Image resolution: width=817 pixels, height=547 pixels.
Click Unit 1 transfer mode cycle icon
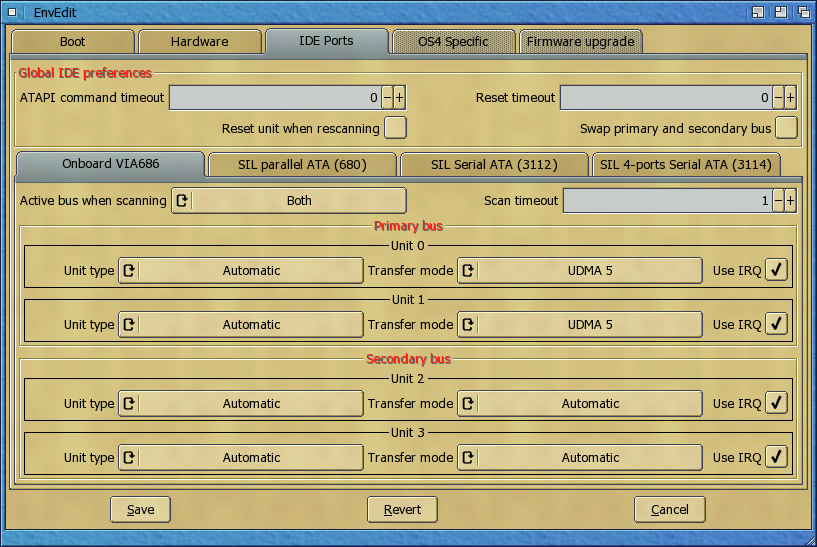pyautogui.click(x=468, y=325)
